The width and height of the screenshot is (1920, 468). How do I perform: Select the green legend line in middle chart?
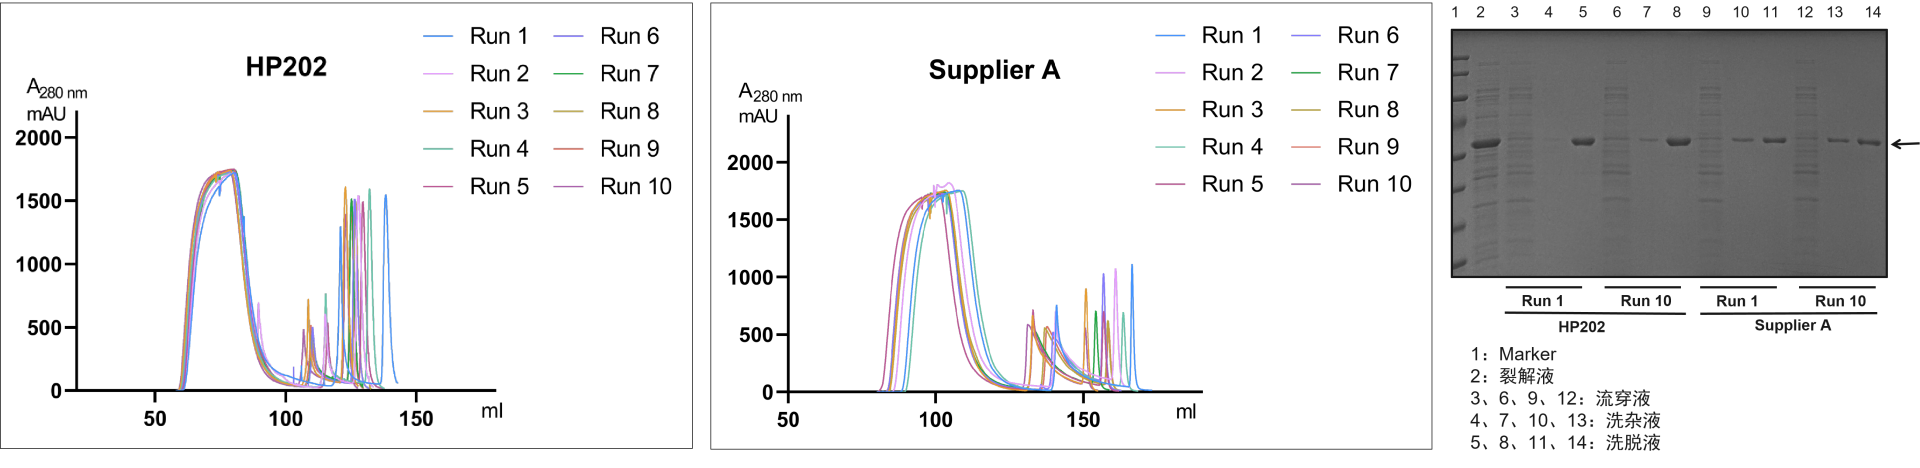[x=1305, y=73]
